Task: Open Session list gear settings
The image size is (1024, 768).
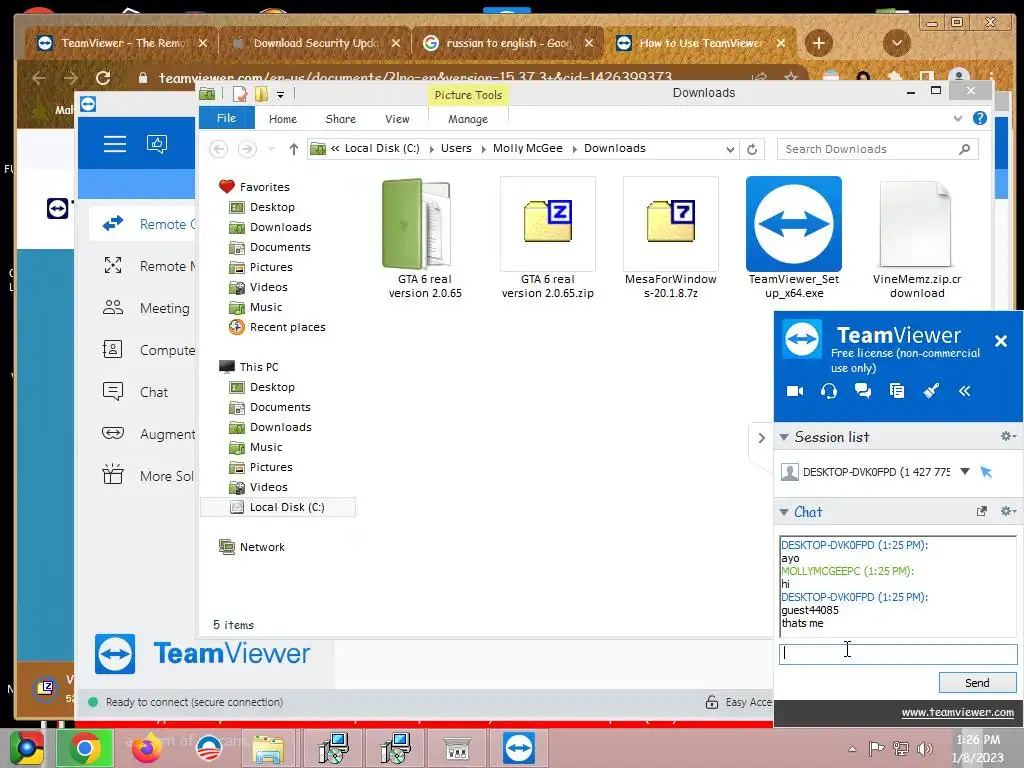Action: [1008, 436]
